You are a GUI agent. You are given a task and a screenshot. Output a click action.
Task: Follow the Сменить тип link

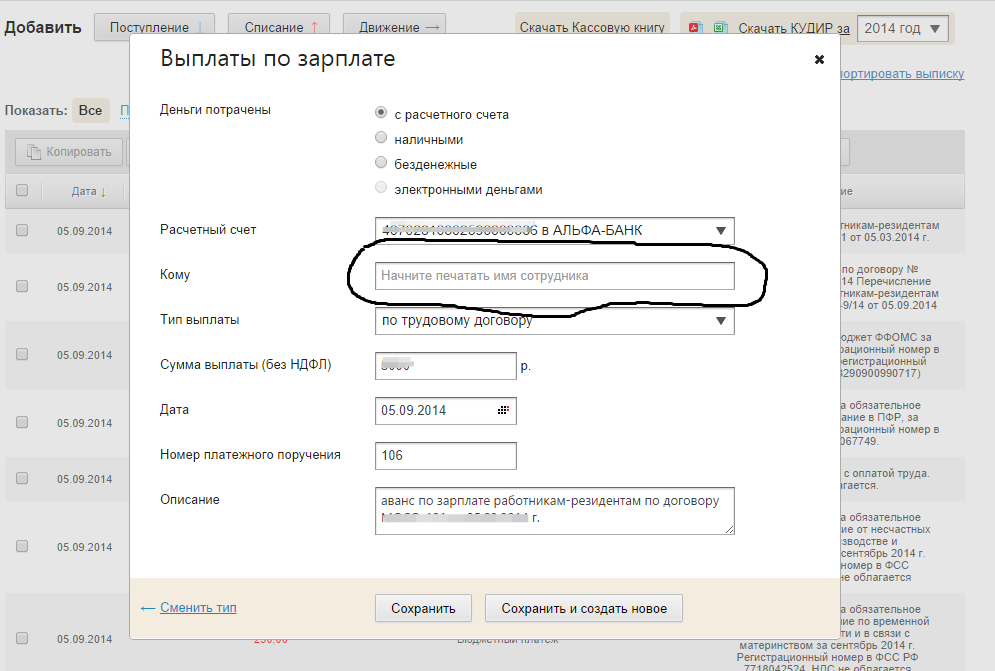(196, 607)
